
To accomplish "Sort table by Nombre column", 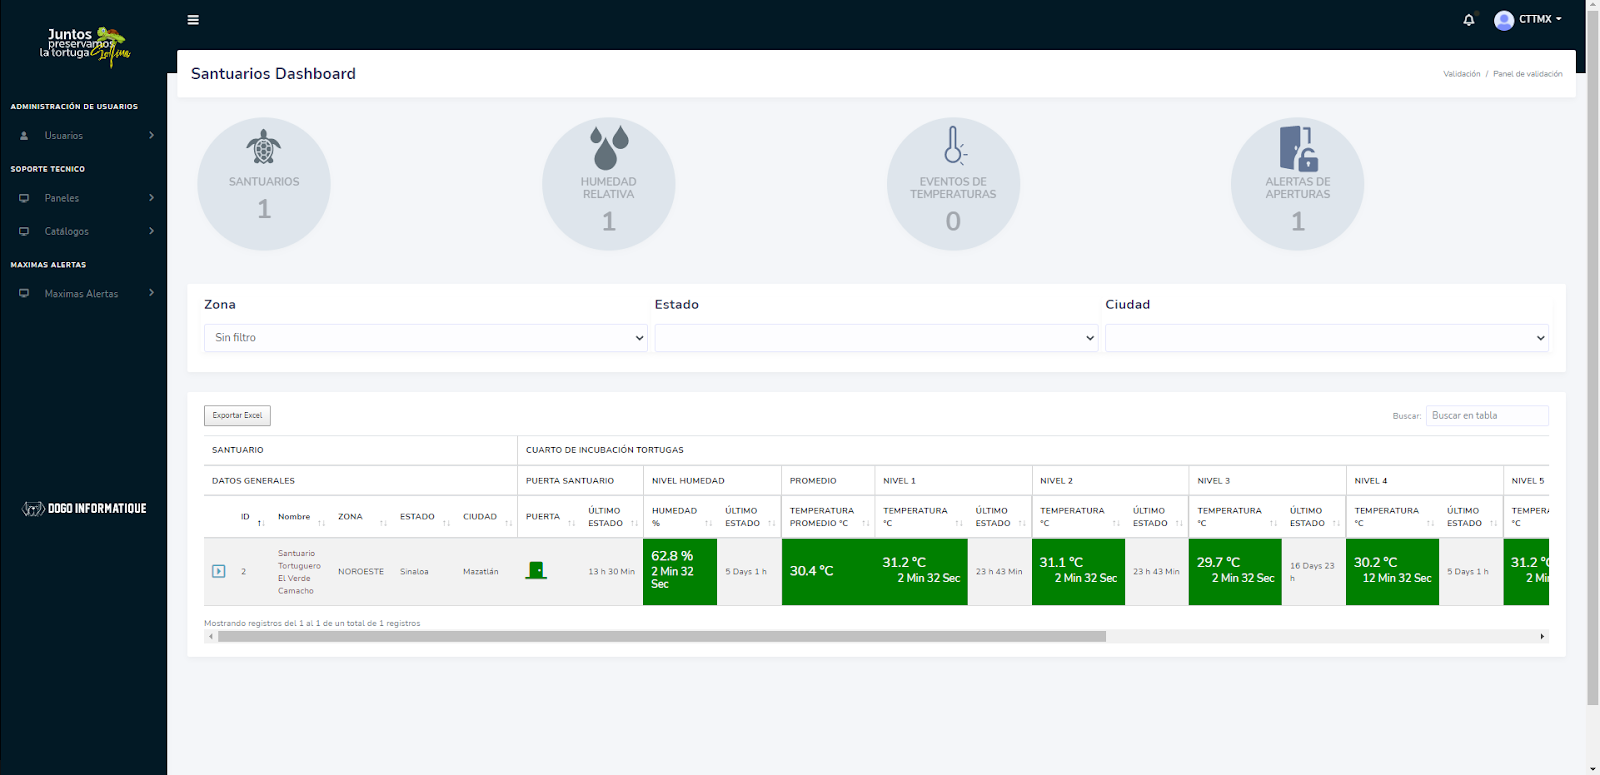I will coord(296,517).
